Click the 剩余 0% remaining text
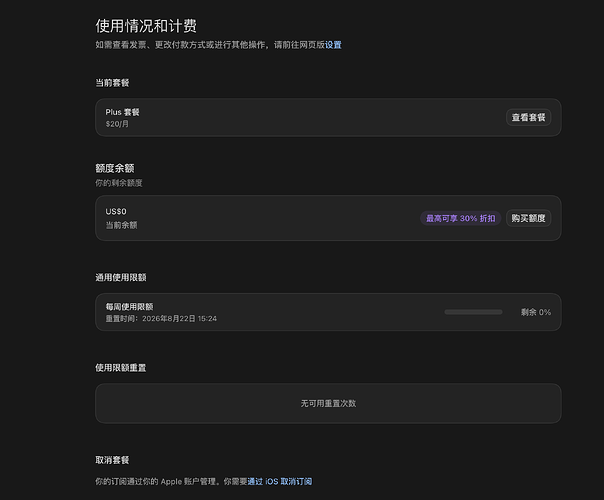 [536, 312]
